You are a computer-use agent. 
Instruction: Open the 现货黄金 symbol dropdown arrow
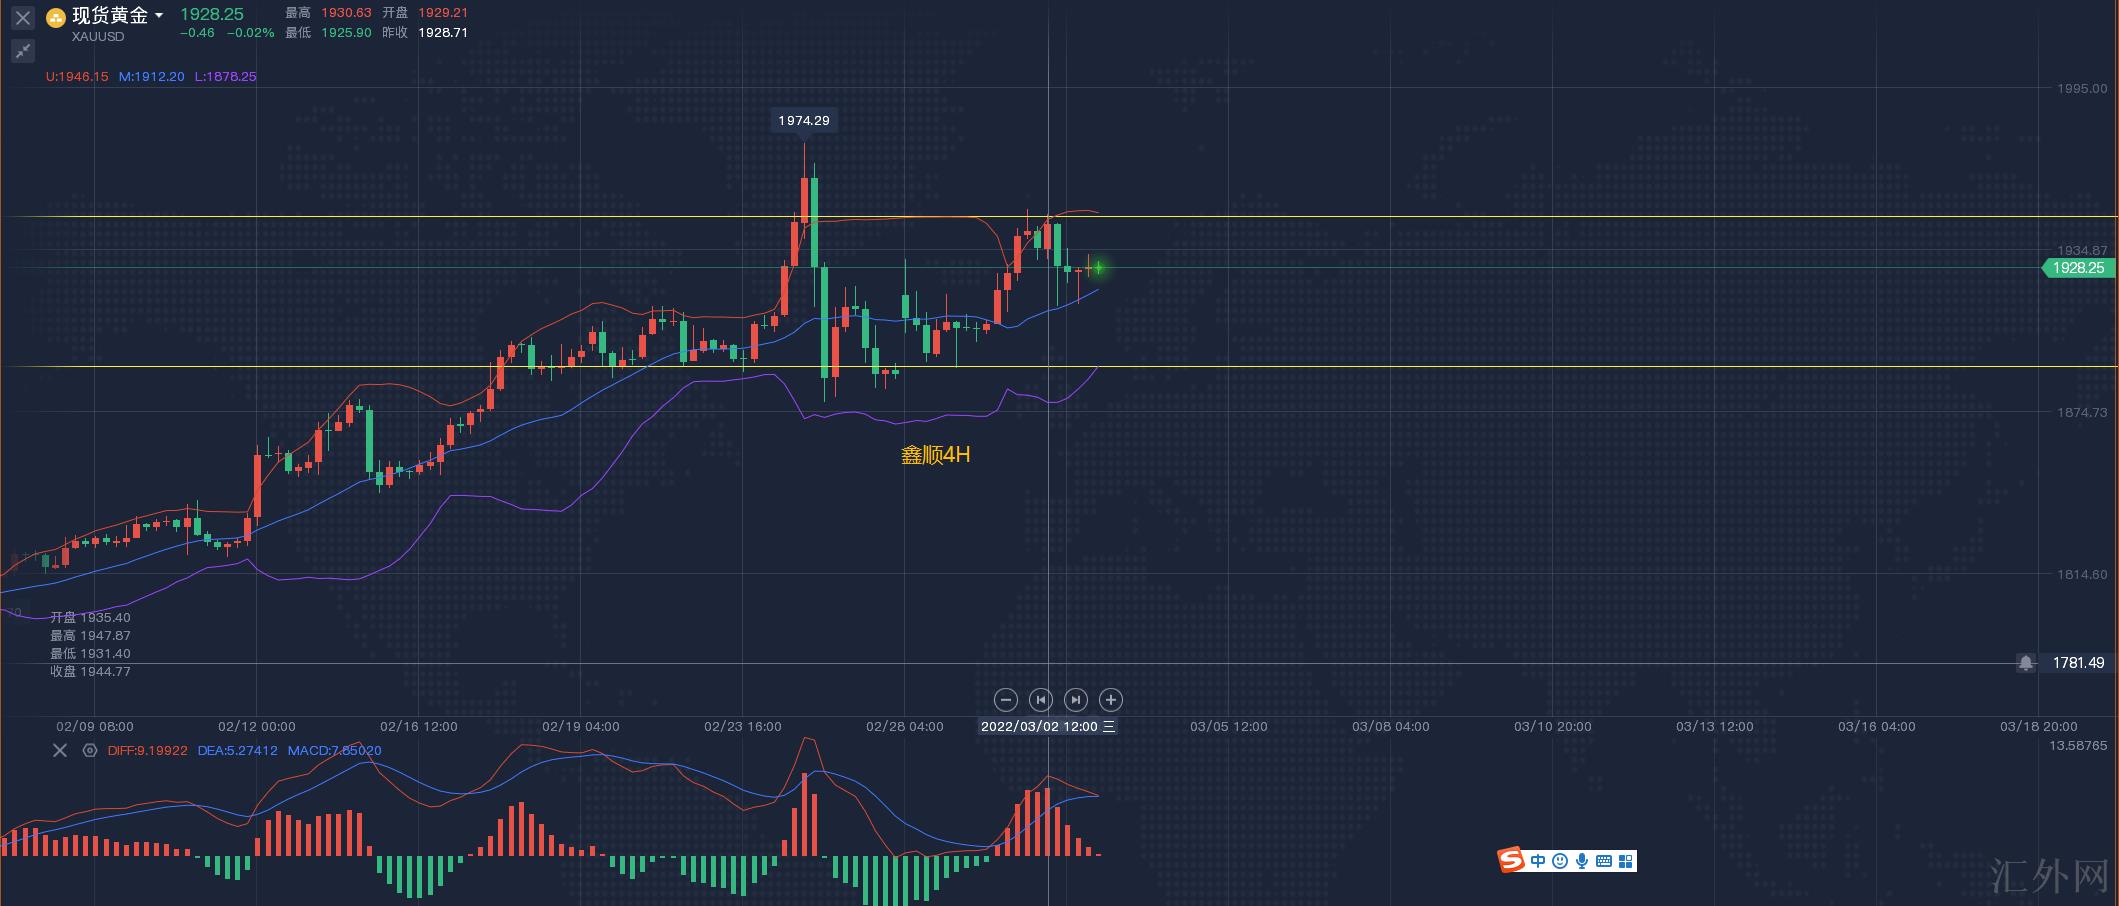[159, 16]
